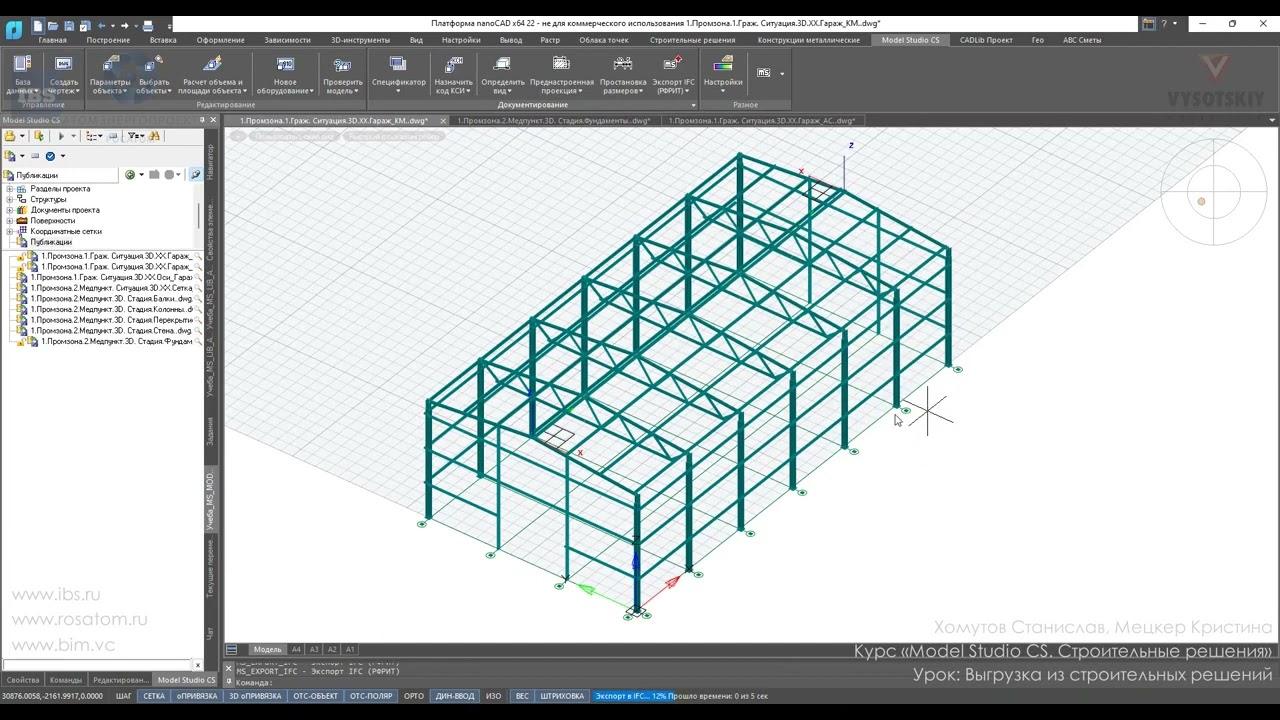Image resolution: width=1280 pixels, height=720 pixels.
Task: Open Преднастроенная проекция tool
Action: click(x=562, y=75)
